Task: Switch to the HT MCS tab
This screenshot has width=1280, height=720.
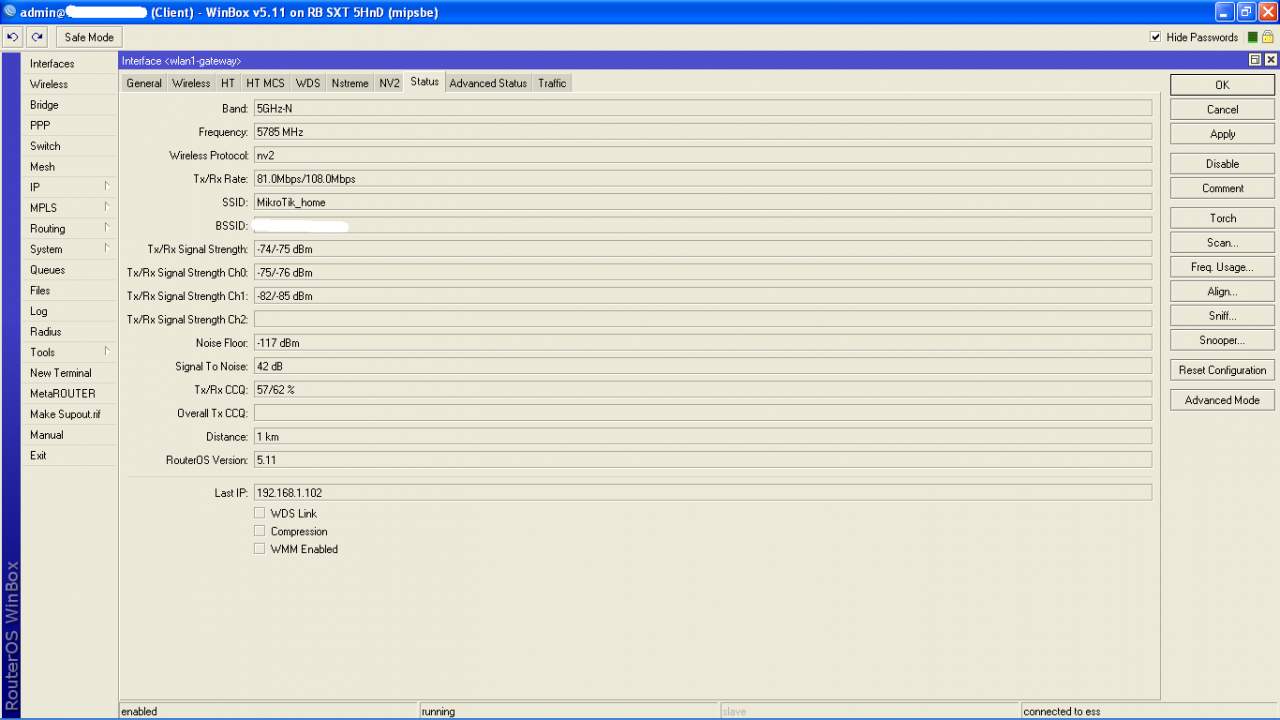Action: click(265, 83)
